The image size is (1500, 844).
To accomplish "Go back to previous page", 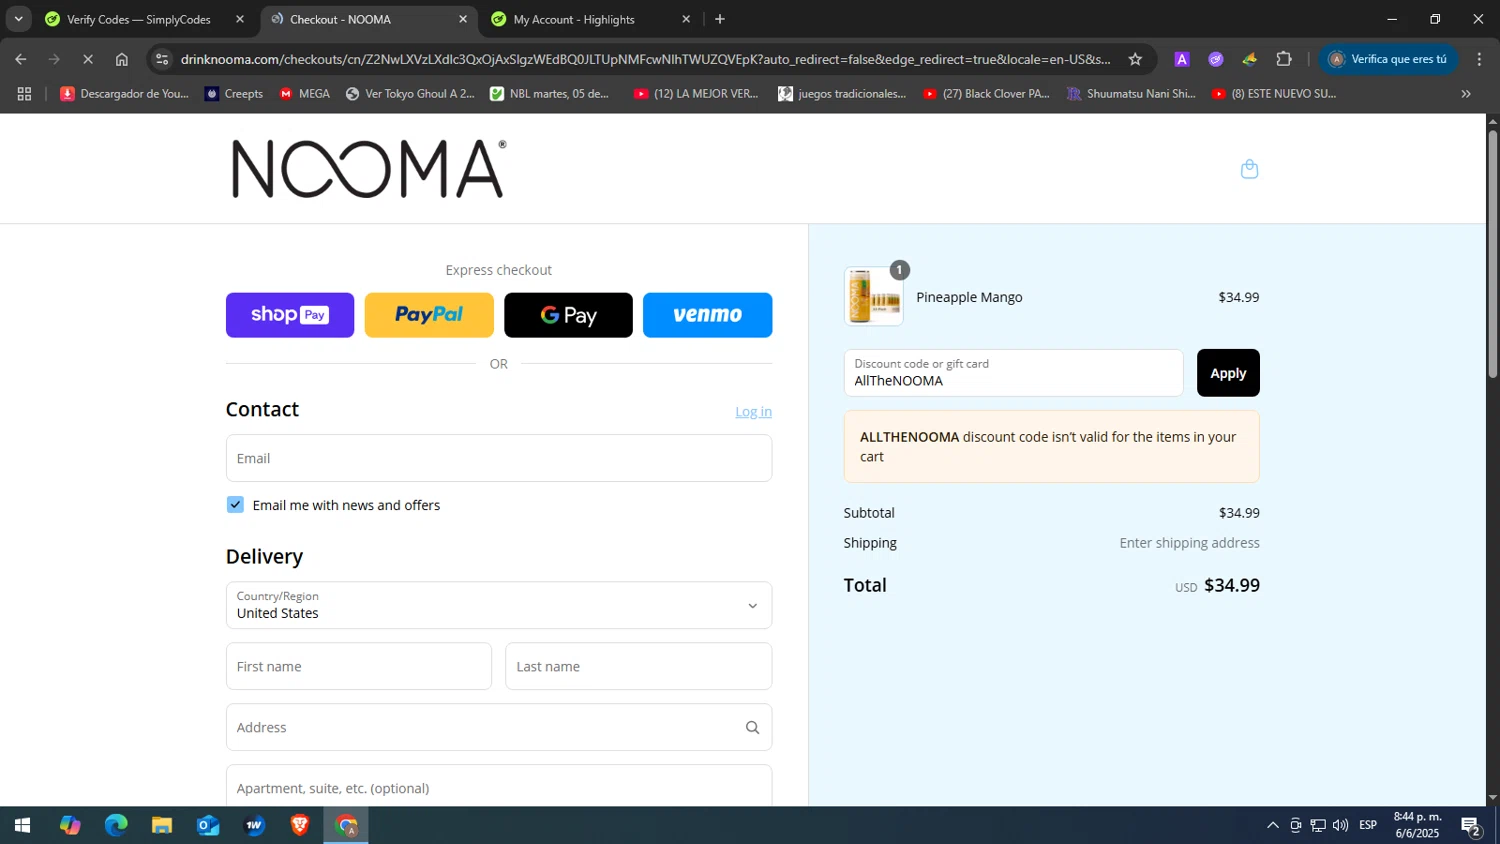I will (x=21, y=59).
